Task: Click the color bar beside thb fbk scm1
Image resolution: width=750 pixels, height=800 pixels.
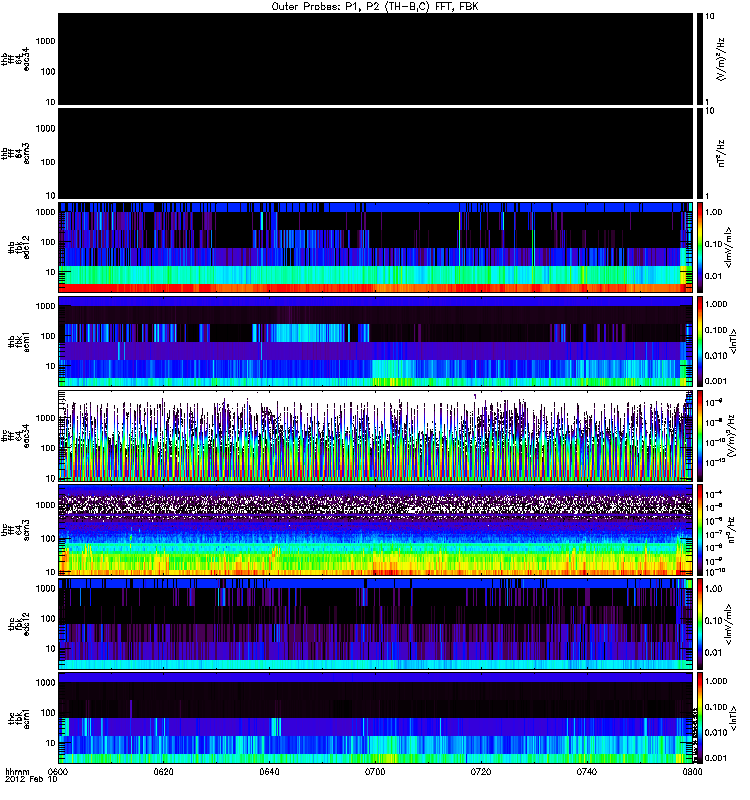Action: pos(700,340)
